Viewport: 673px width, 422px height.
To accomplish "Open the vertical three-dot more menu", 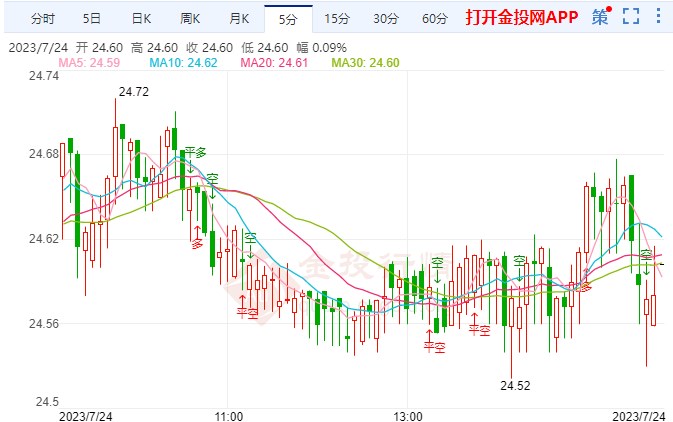I will (658, 16).
